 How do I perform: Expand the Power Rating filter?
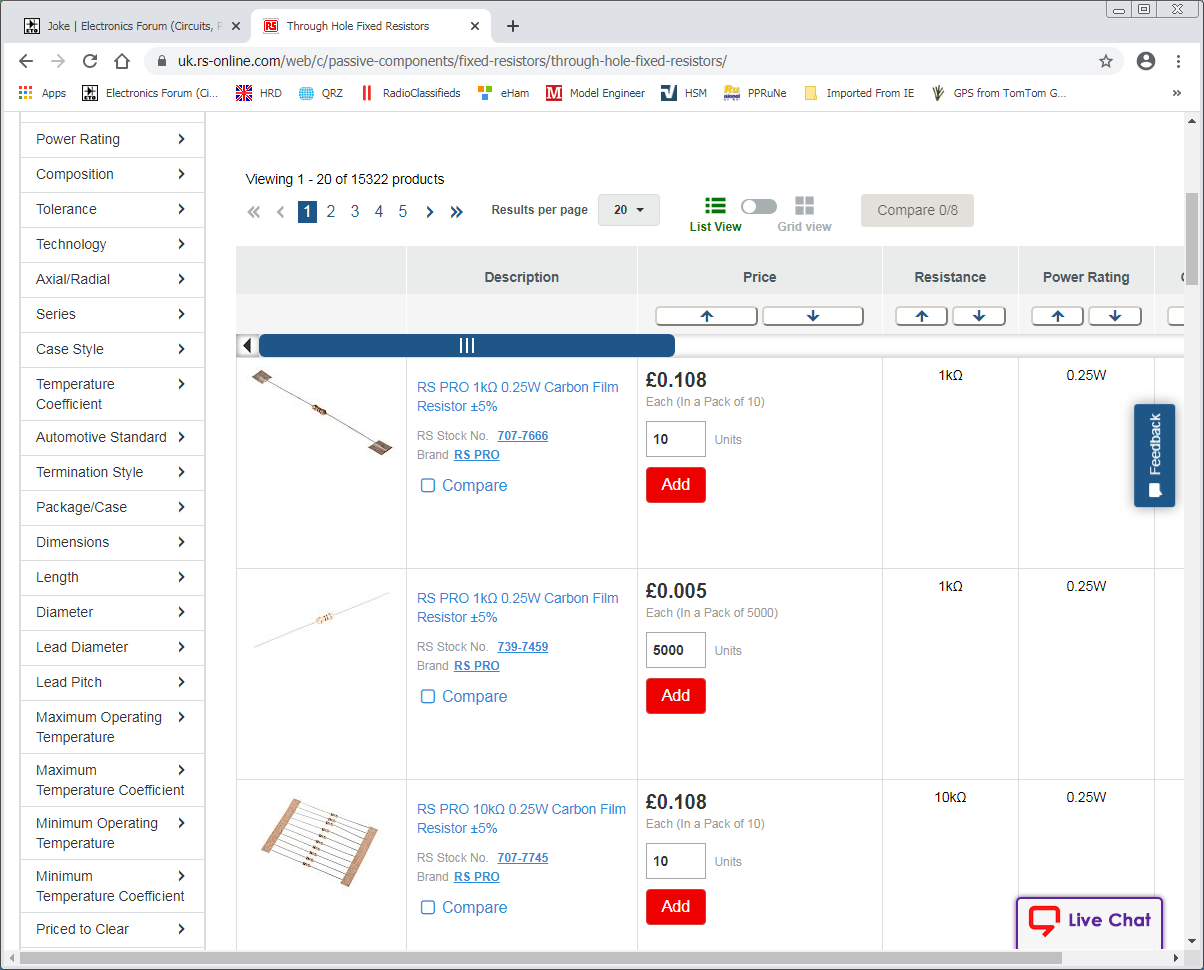click(x=112, y=140)
